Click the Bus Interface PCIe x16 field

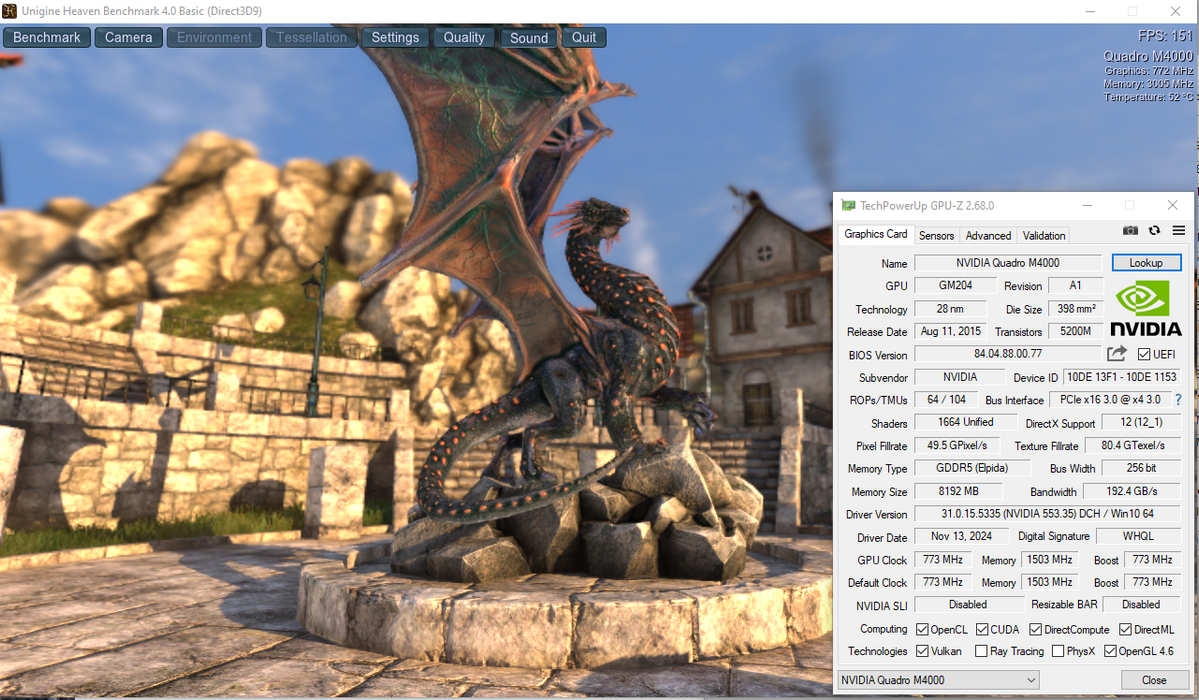[1110, 399]
